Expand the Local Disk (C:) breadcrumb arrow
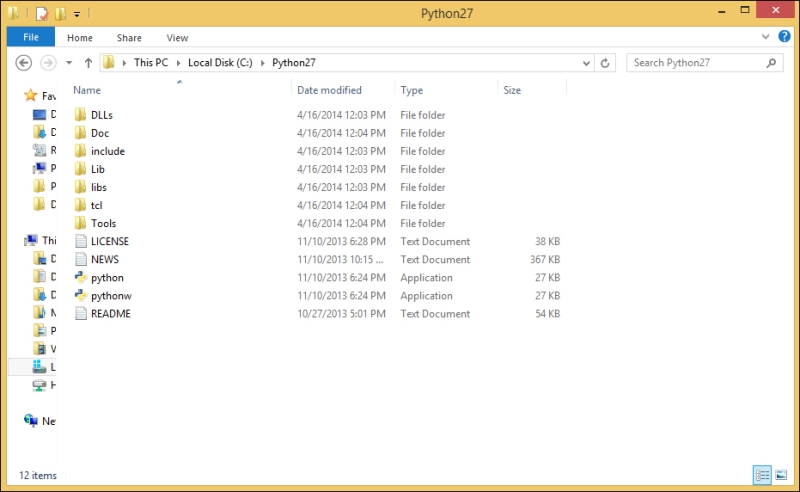 263,63
